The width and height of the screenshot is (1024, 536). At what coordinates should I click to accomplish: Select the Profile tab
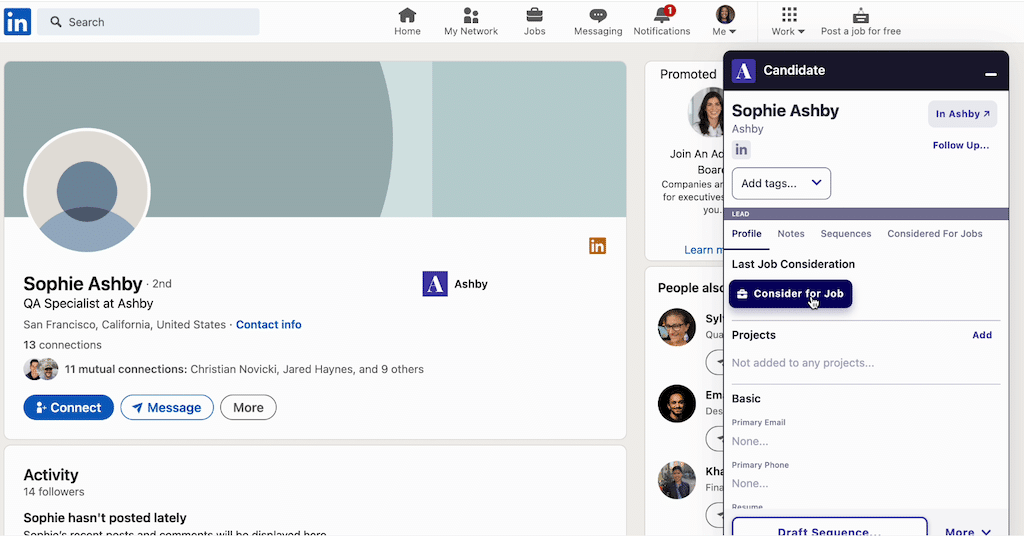click(x=746, y=234)
